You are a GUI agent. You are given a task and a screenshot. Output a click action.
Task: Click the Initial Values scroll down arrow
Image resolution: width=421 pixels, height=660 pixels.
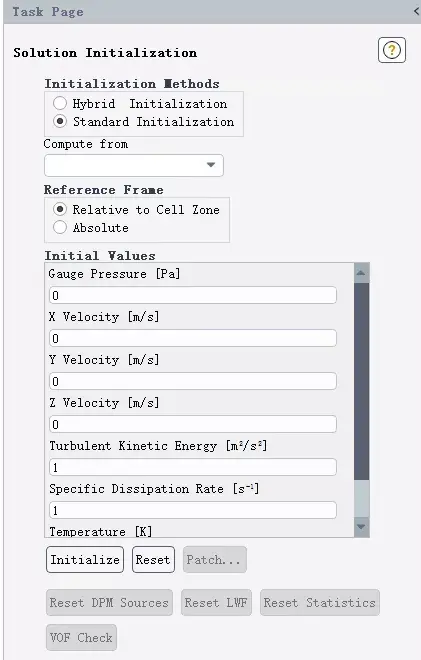pos(361,527)
